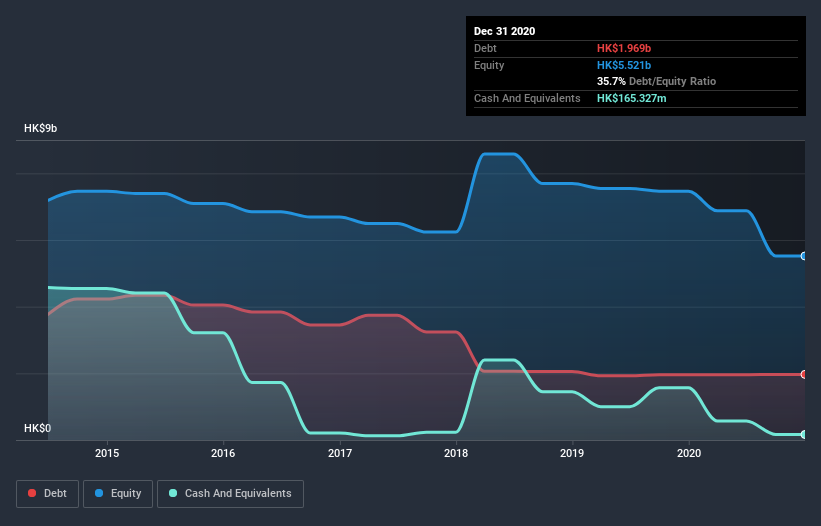Screen dimensions: 821x526
Task: Click the Equity label in tooltip
Action: tap(489, 65)
